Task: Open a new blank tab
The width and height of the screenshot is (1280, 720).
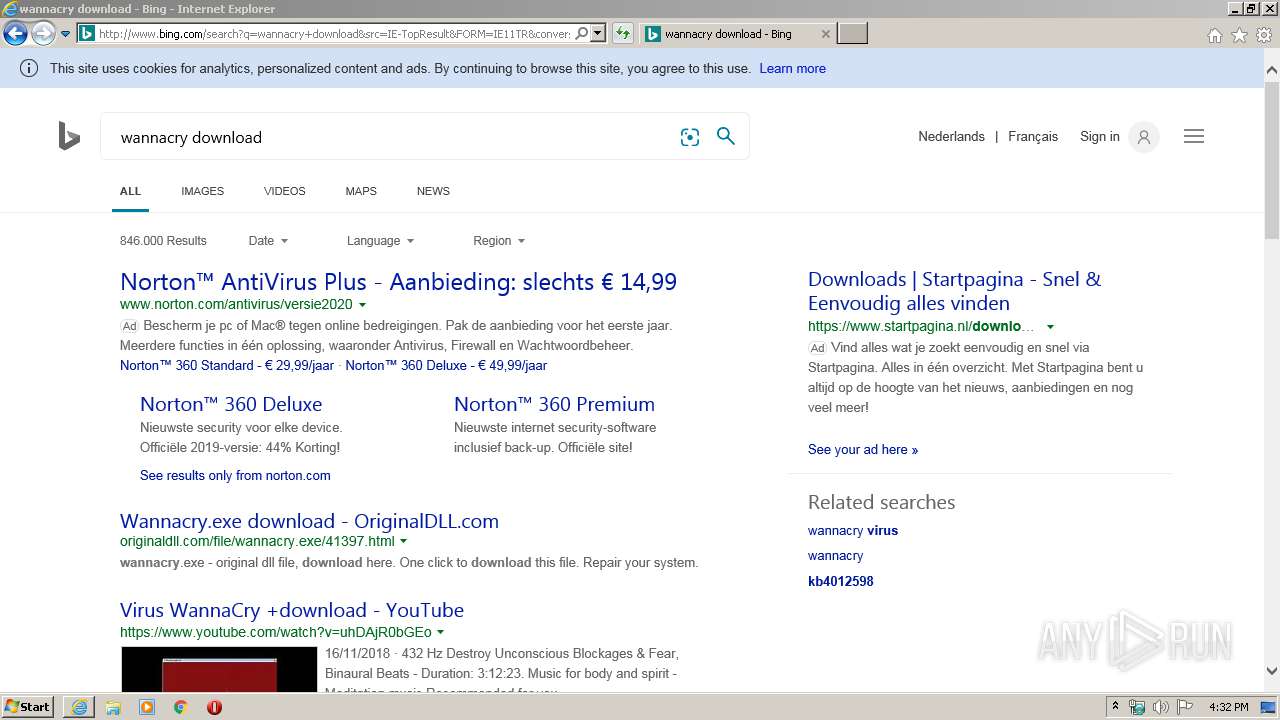Action: coord(852,34)
